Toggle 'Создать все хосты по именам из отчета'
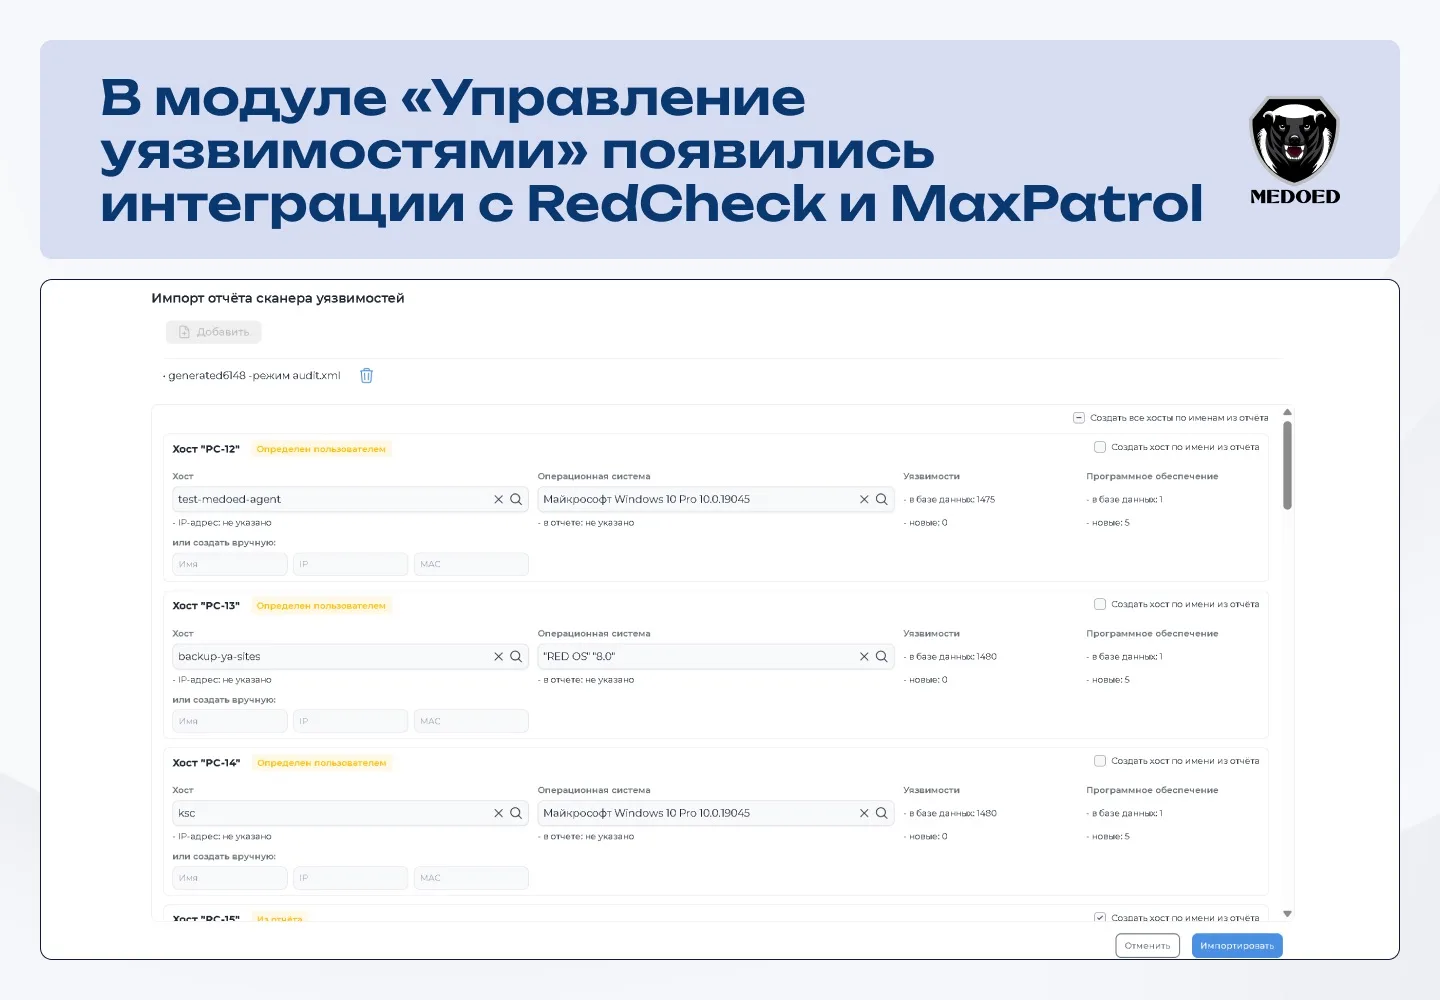 1079,418
